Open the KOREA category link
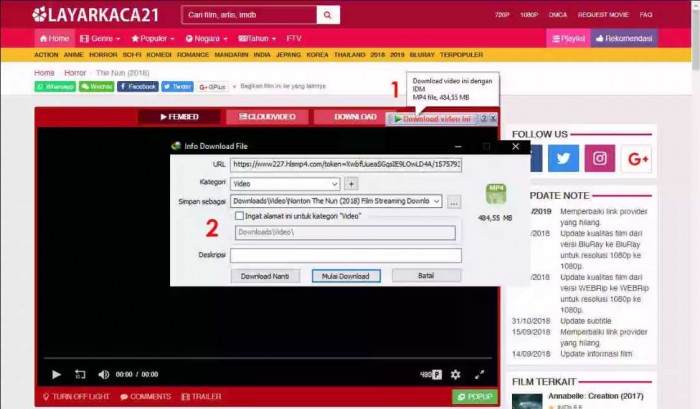The height and width of the screenshot is (409, 700). point(317,54)
